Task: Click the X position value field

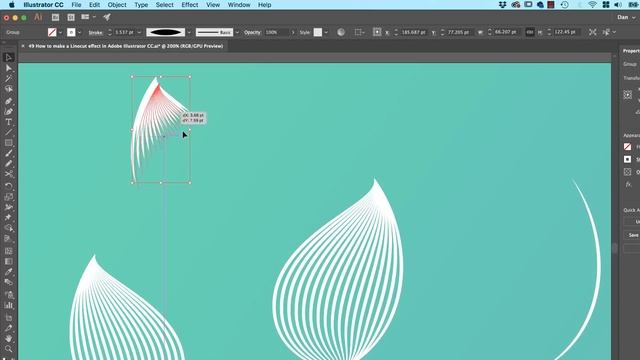Action: [413, 32]
